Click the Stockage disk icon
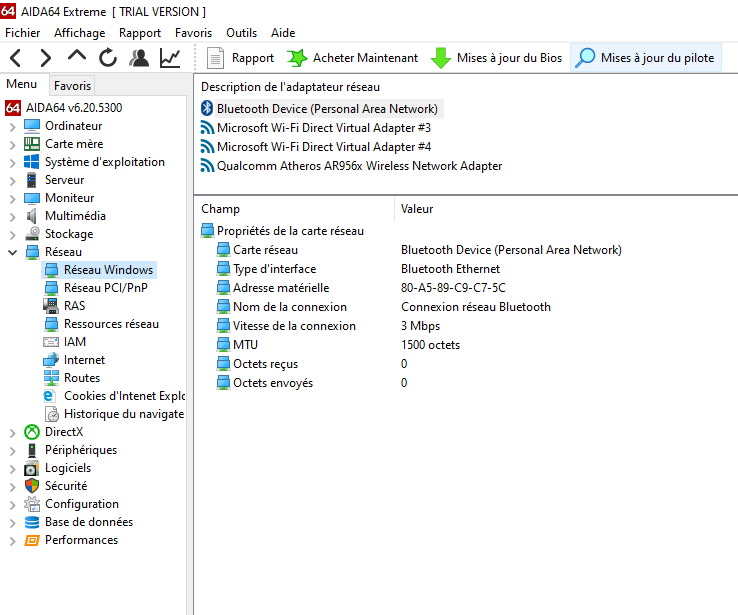The width and height of the screenshot is (738, 615). click(32, 234)
